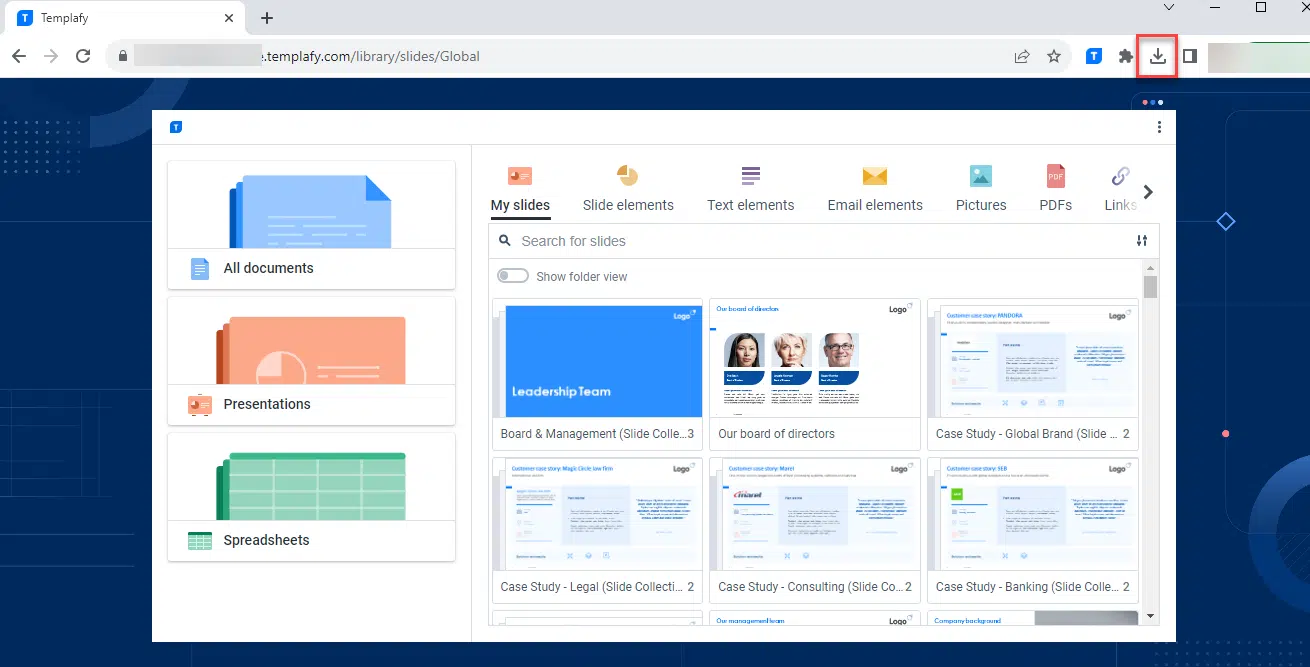Select Case Study - Global Brand thumbnail
The width and height of the screenshot is (1310, 667).
click(x=1032, y=374)
